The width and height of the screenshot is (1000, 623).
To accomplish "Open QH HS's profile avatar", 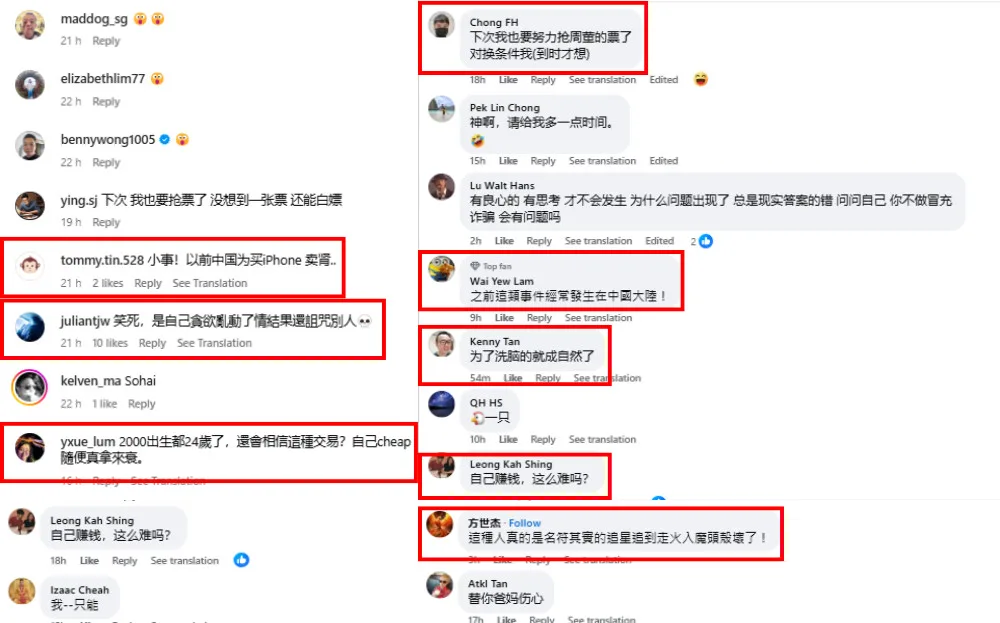I will pos(441,404).
